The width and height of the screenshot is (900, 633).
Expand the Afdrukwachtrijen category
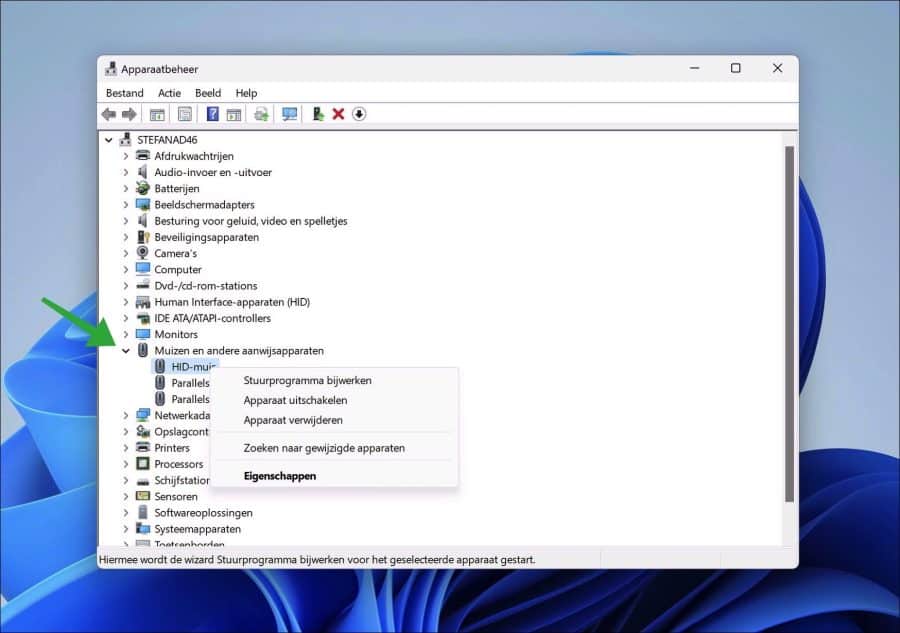[126, 156]
